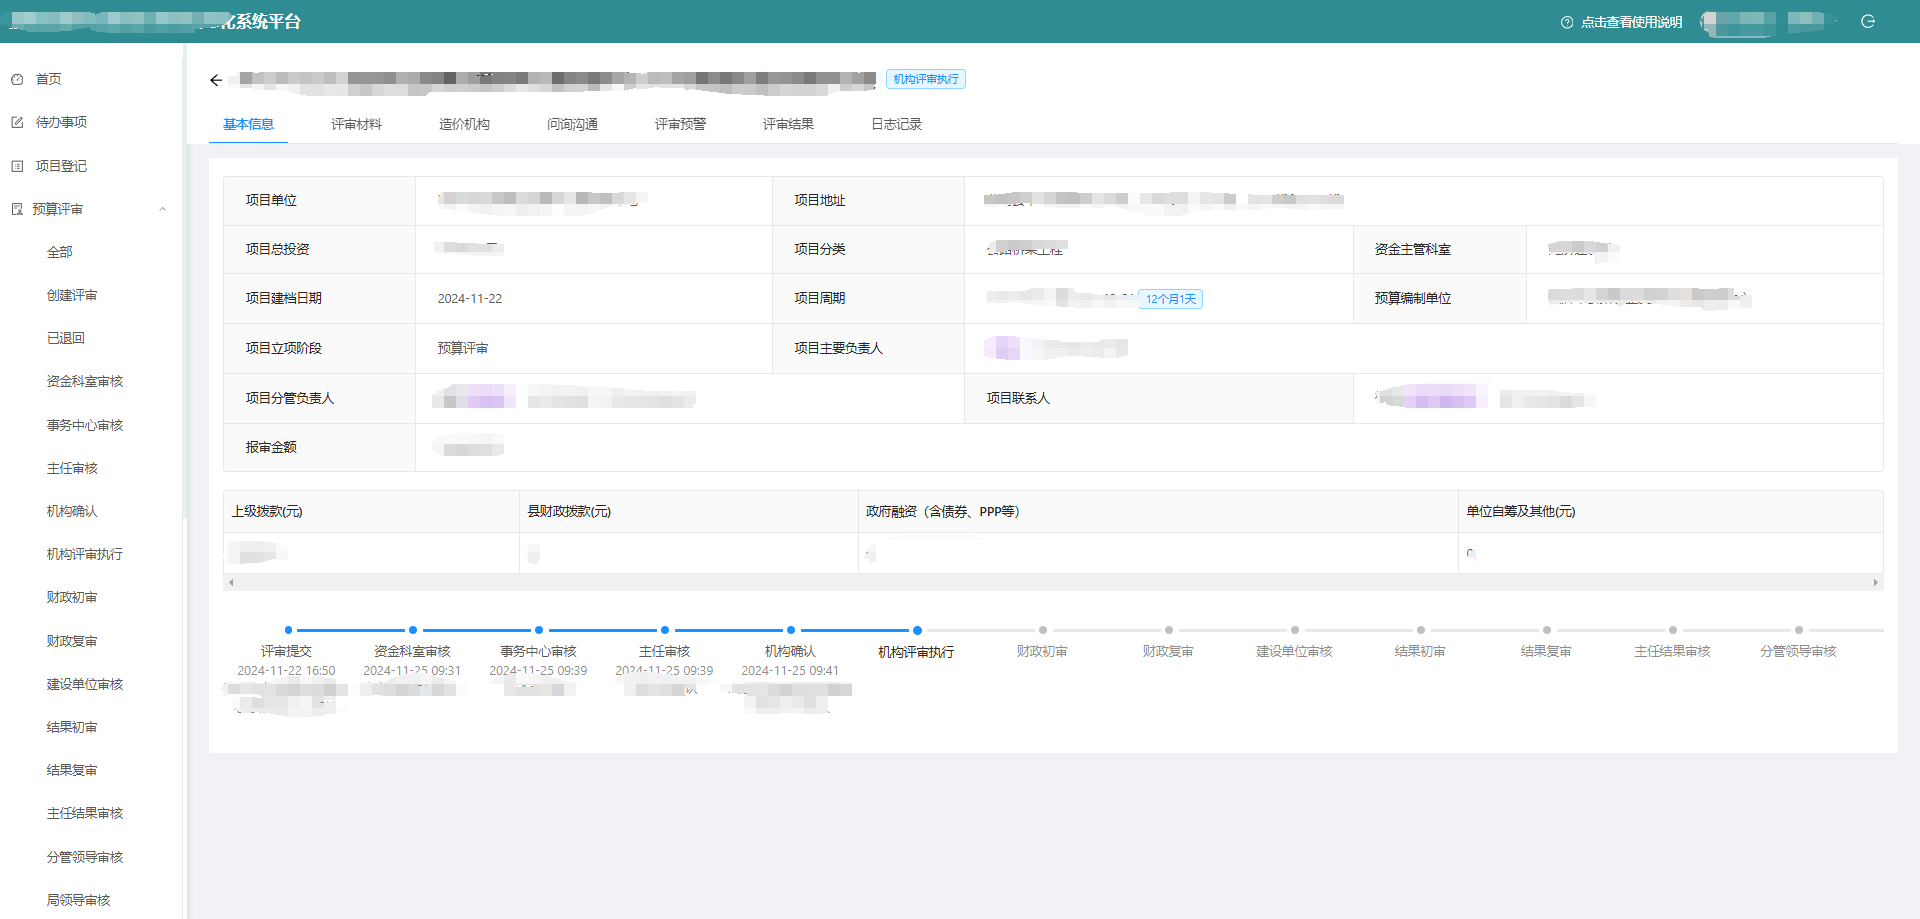This screenshot has height=919, width=1920.
Task: Click the 分管领导审核 timeline step dot
Action: pyautogui.click(x=1799, y=630)
